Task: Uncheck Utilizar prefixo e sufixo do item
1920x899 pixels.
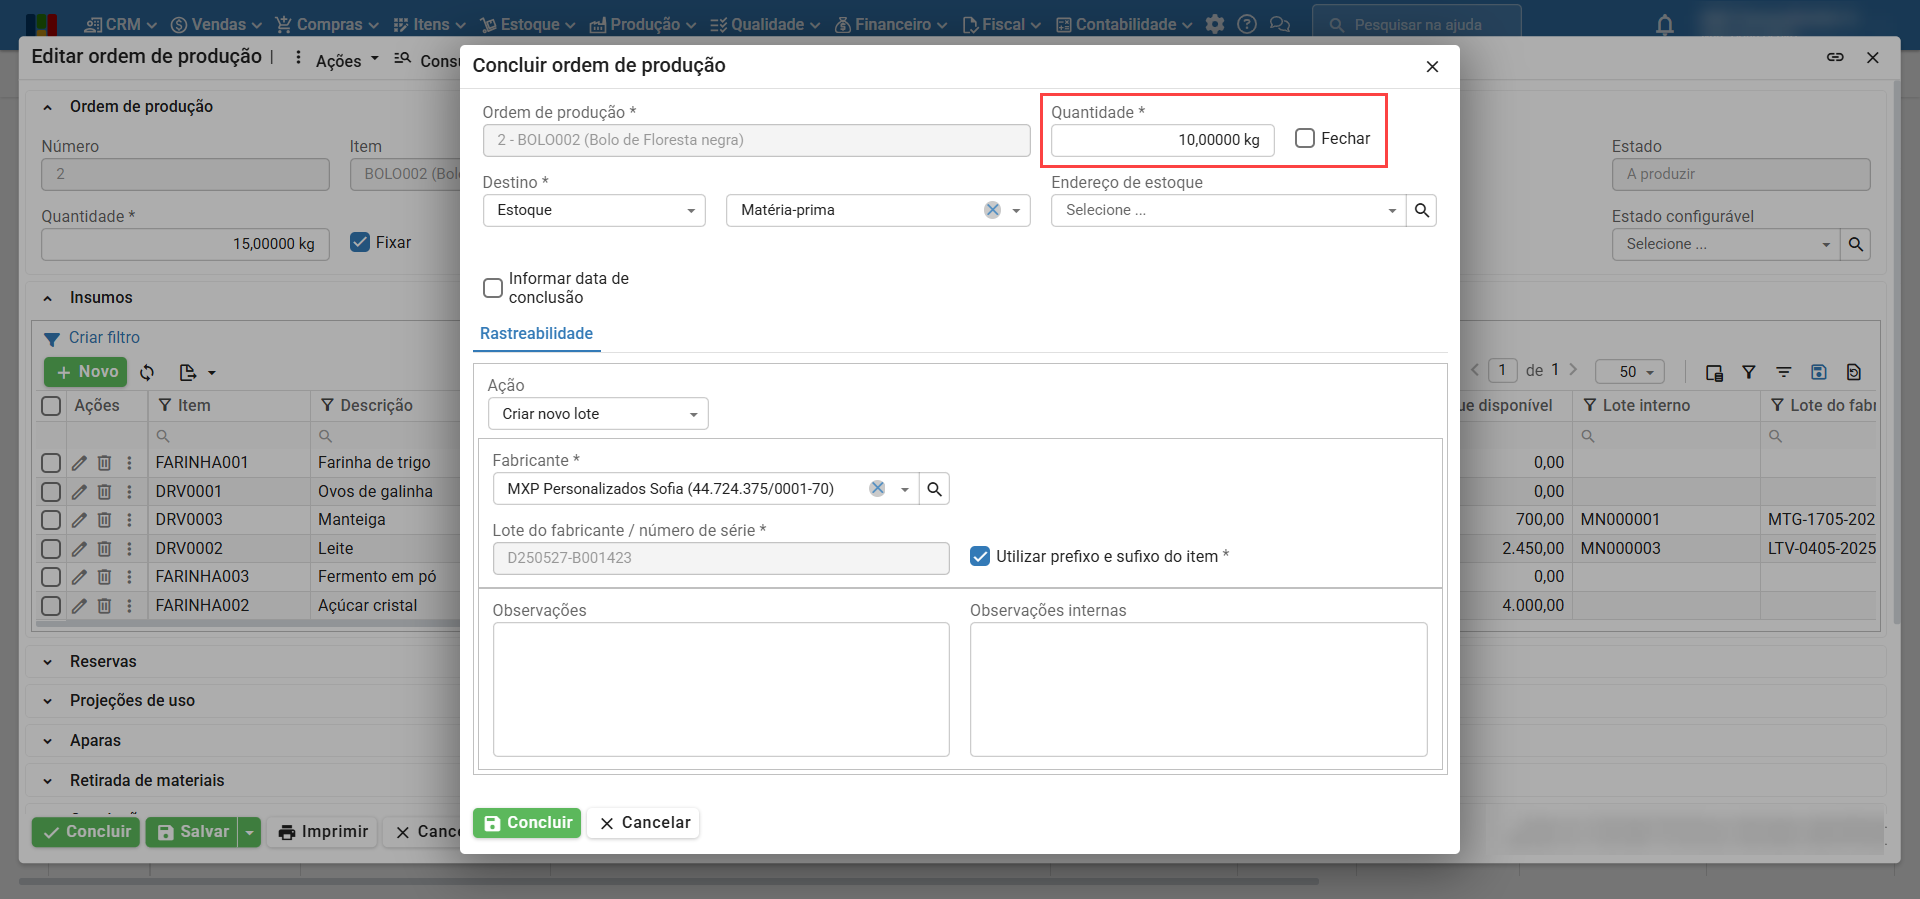Action: [980, 556]
